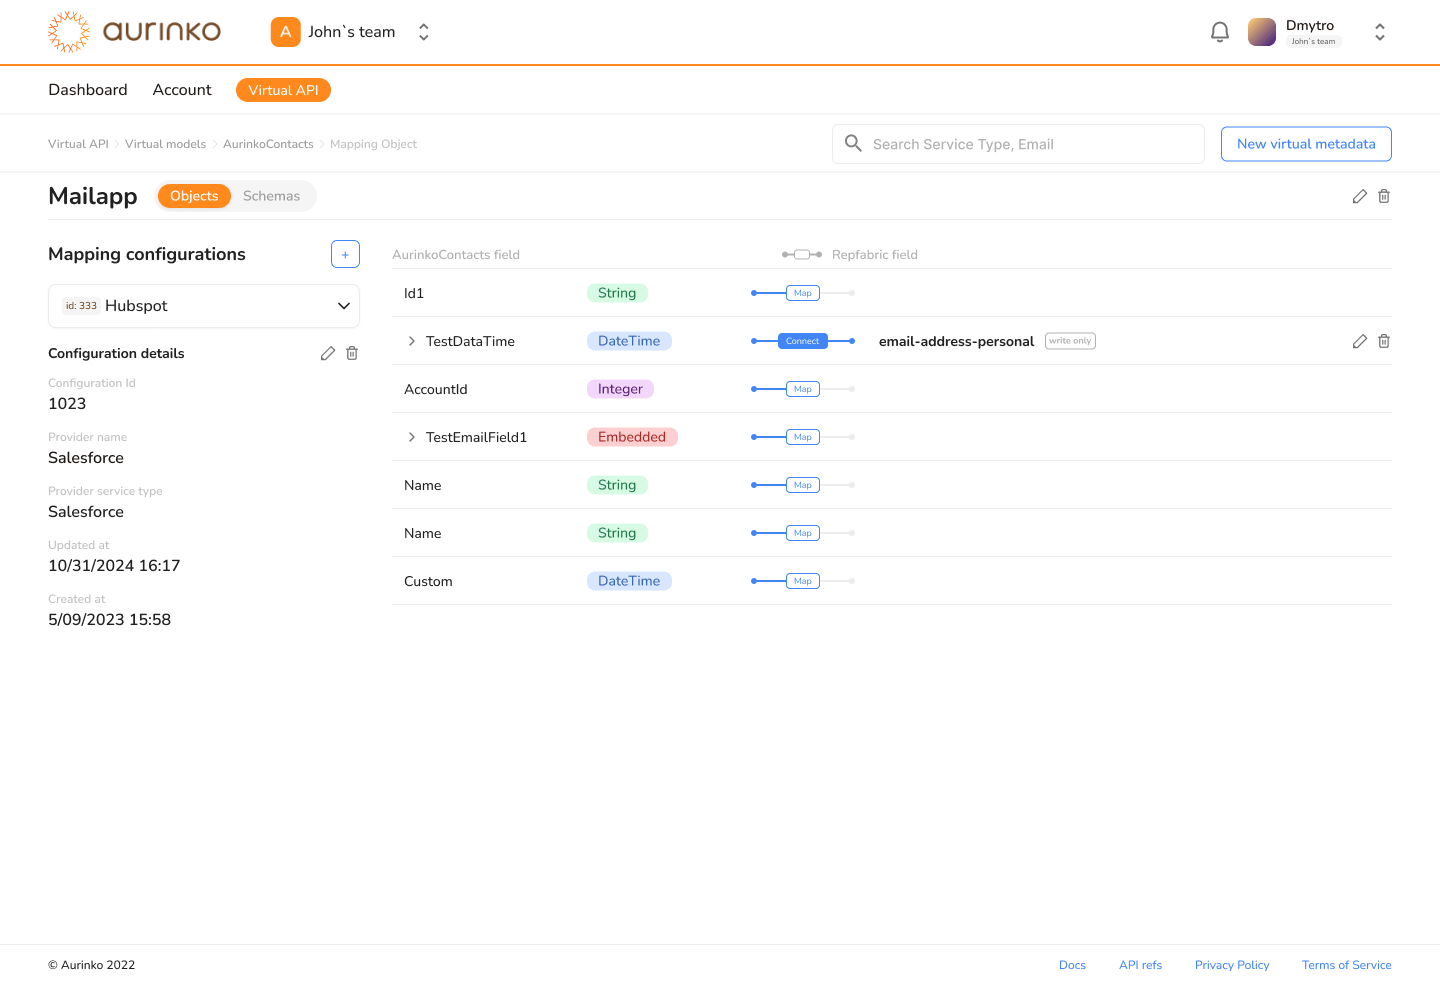Click the Search Service Type, Email field
The height and width of the screenshot is (990, 1440).
click(x=1017, y=143)
